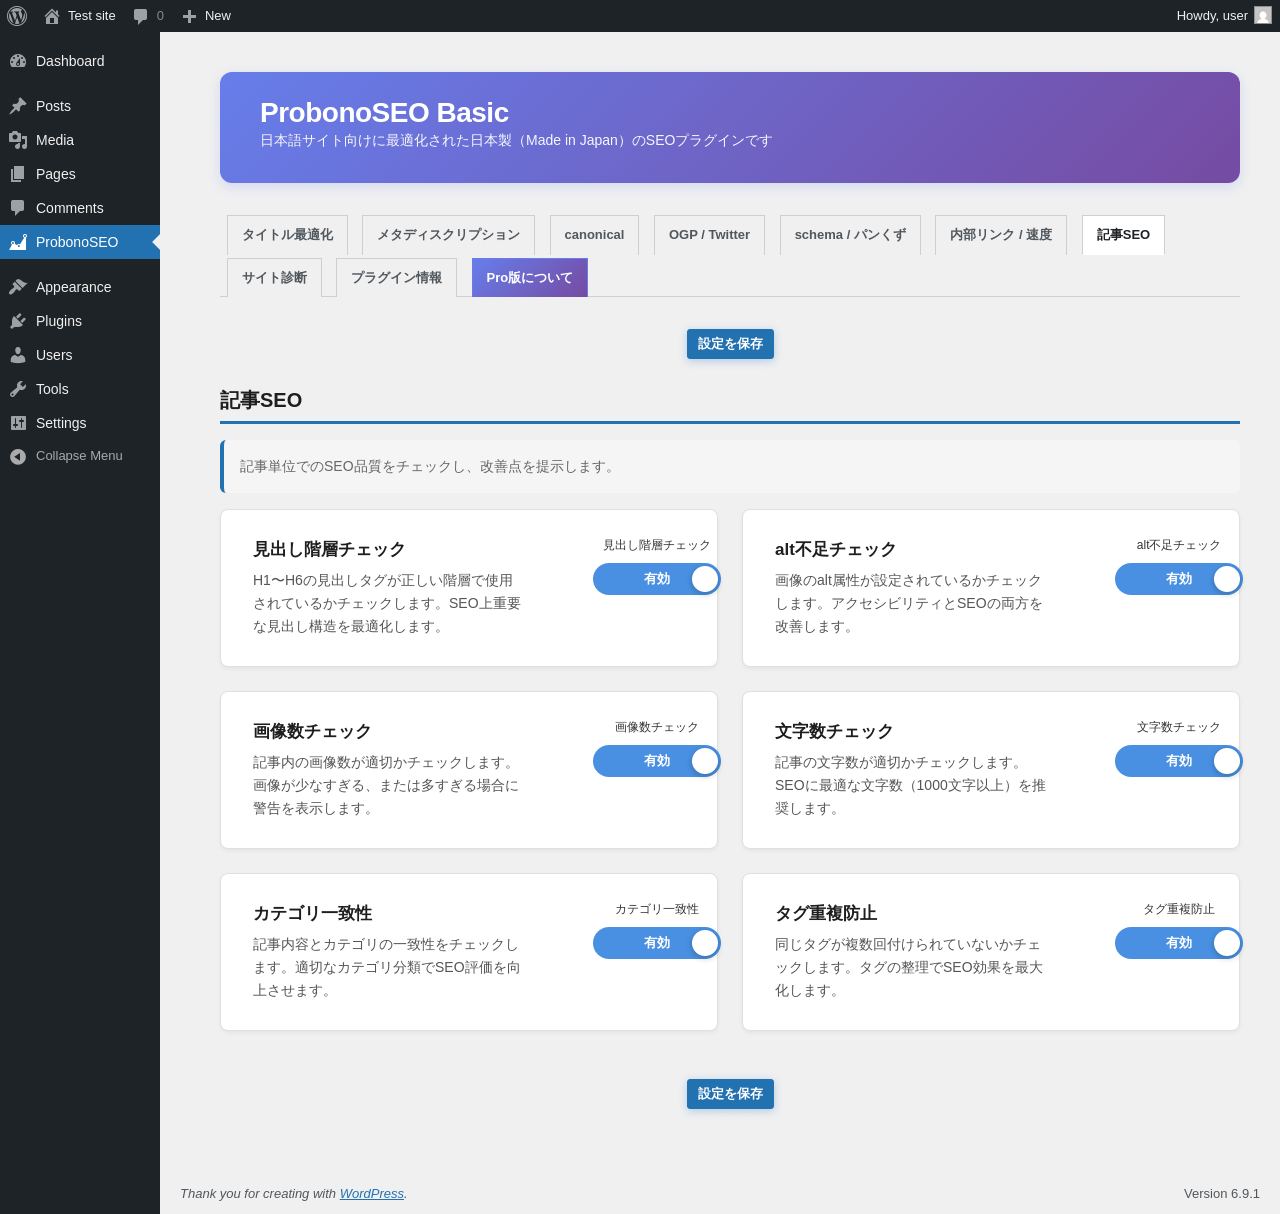Select the canonical tab
The width and height of the screenshot is (1280, 1214).
[594, 235]
